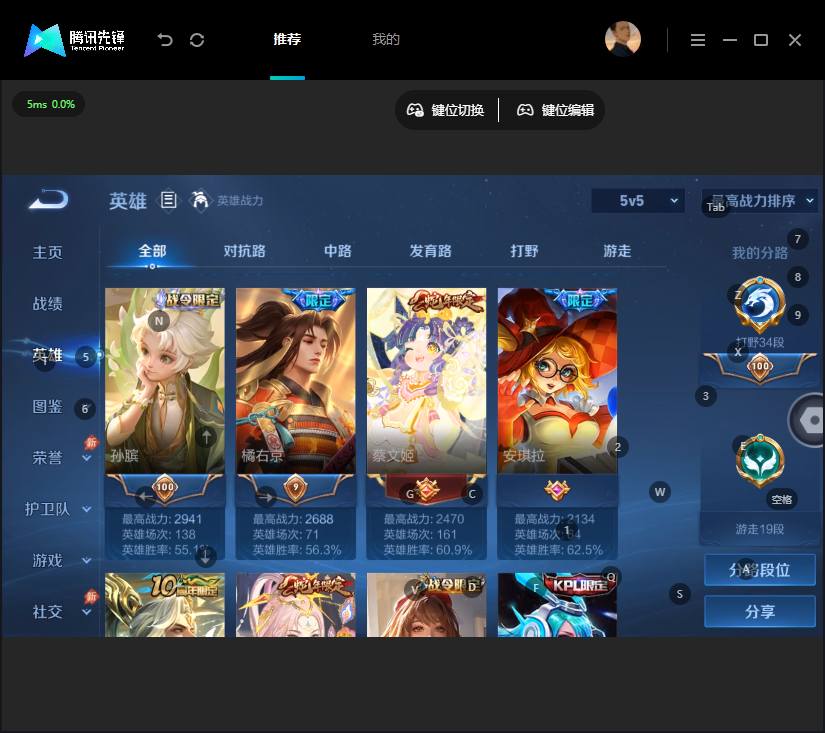
Task: Select the 打野 hero filter tab
Action: [x=524, y=251]
